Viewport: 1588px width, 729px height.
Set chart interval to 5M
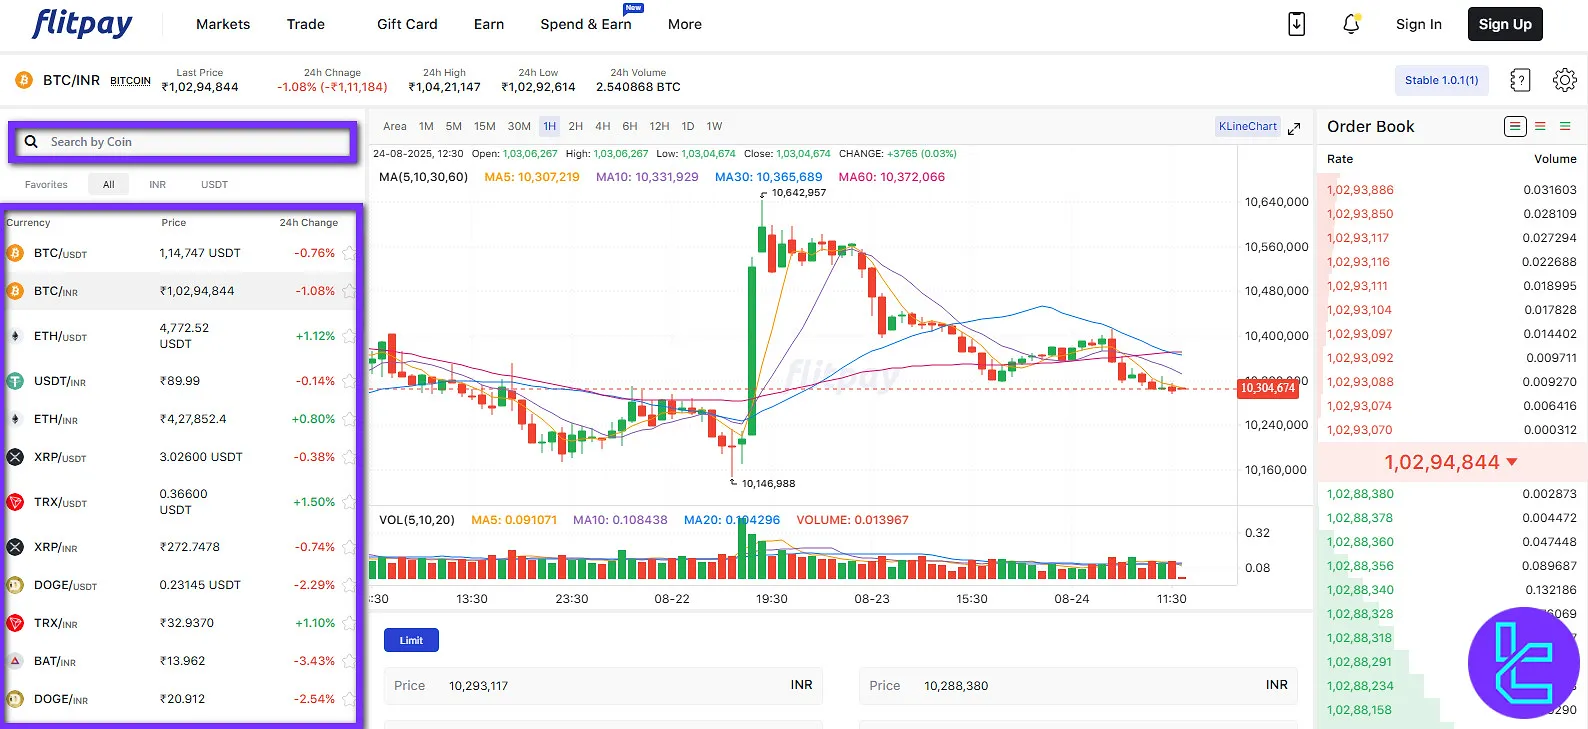[454, 126]
